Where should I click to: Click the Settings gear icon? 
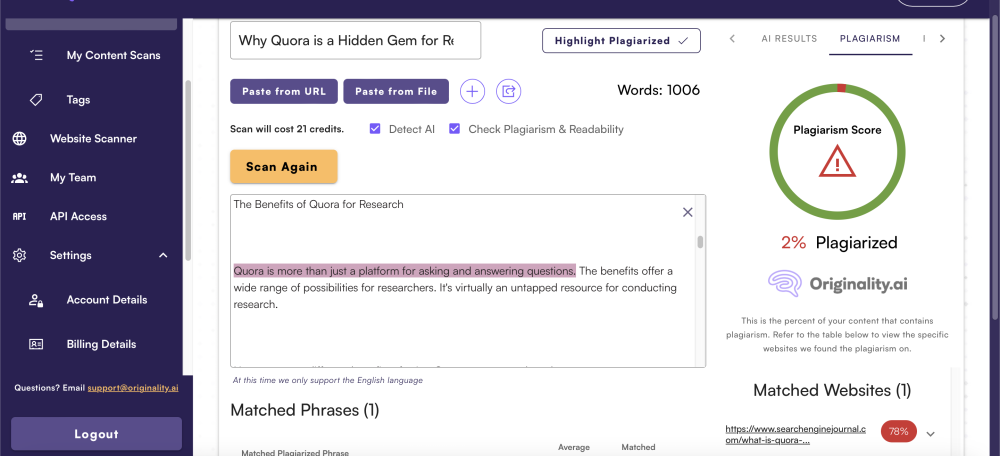coord(20,255)
